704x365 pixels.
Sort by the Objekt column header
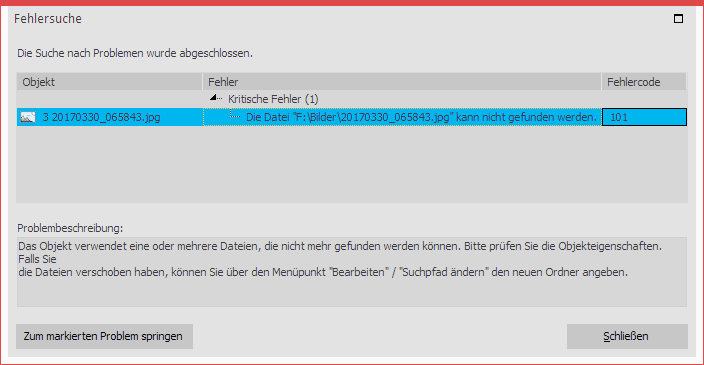pyautogui.click(x=110, y=82)
